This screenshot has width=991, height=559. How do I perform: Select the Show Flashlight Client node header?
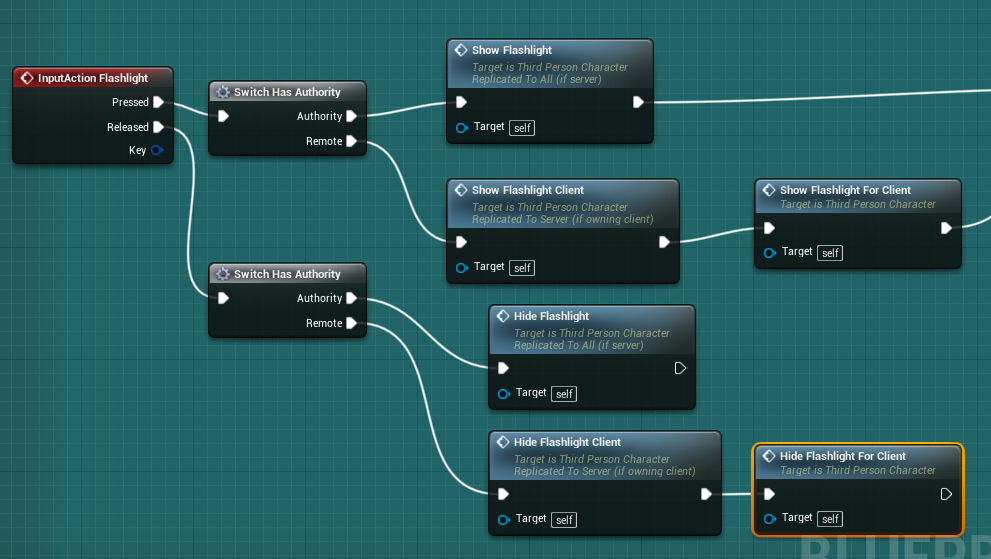coord(562,204)
